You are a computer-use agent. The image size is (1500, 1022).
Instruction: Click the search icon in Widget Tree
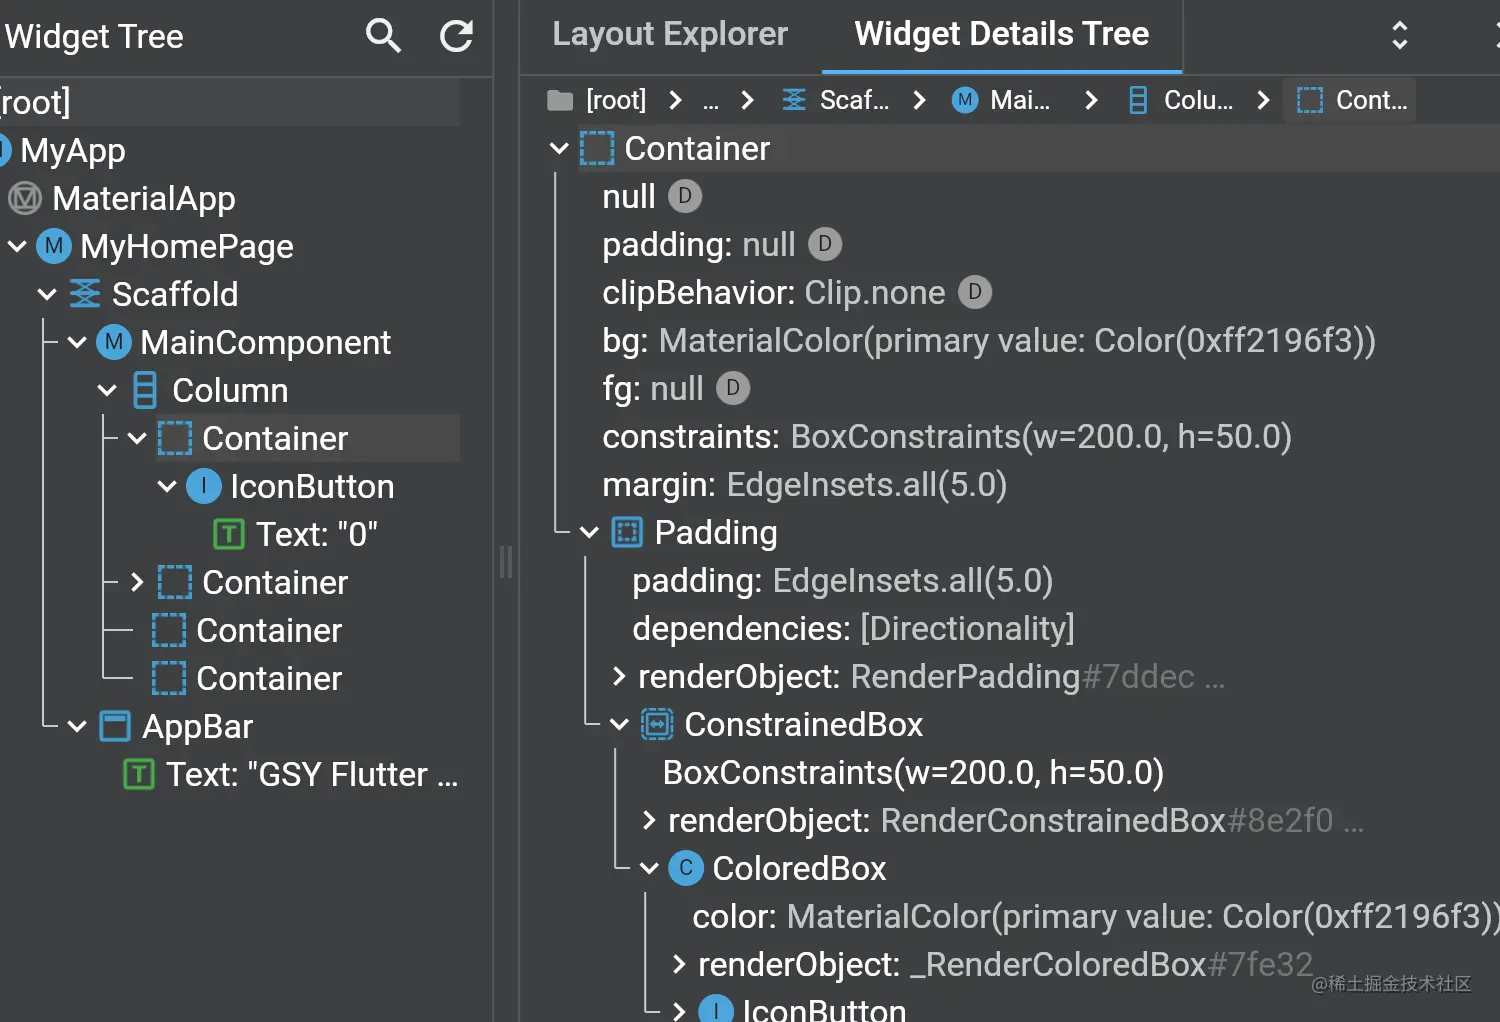tap(383, 36)
